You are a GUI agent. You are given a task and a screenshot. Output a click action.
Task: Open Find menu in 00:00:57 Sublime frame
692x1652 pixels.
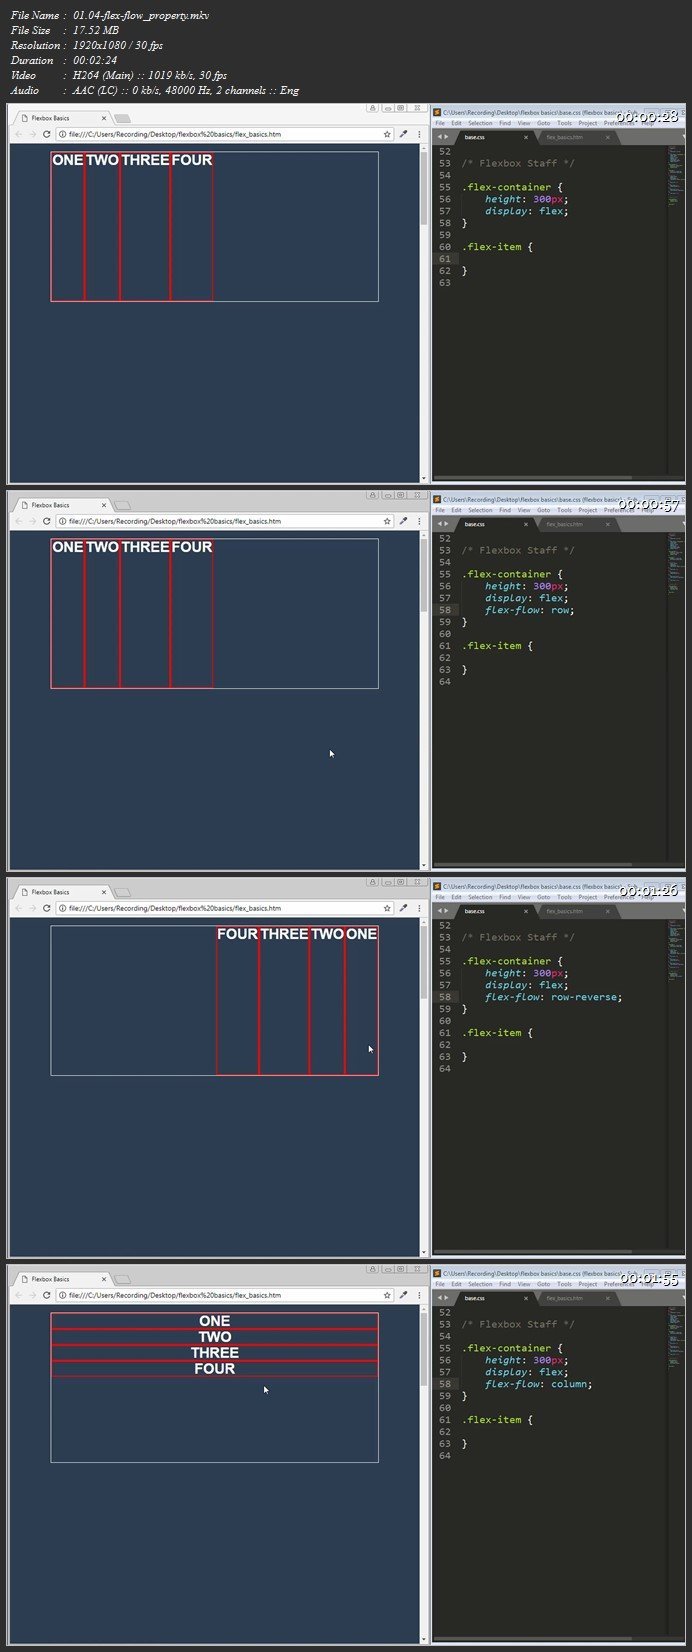pyautogui.click(x=504, y=510)
